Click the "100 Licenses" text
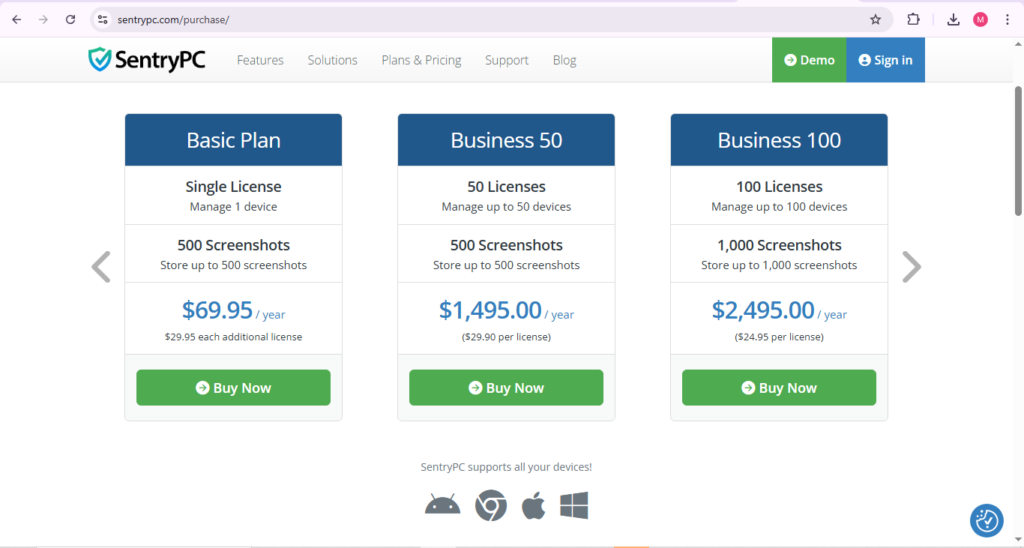This screenshot has width=1024, height=548. (x=779, y=186)
